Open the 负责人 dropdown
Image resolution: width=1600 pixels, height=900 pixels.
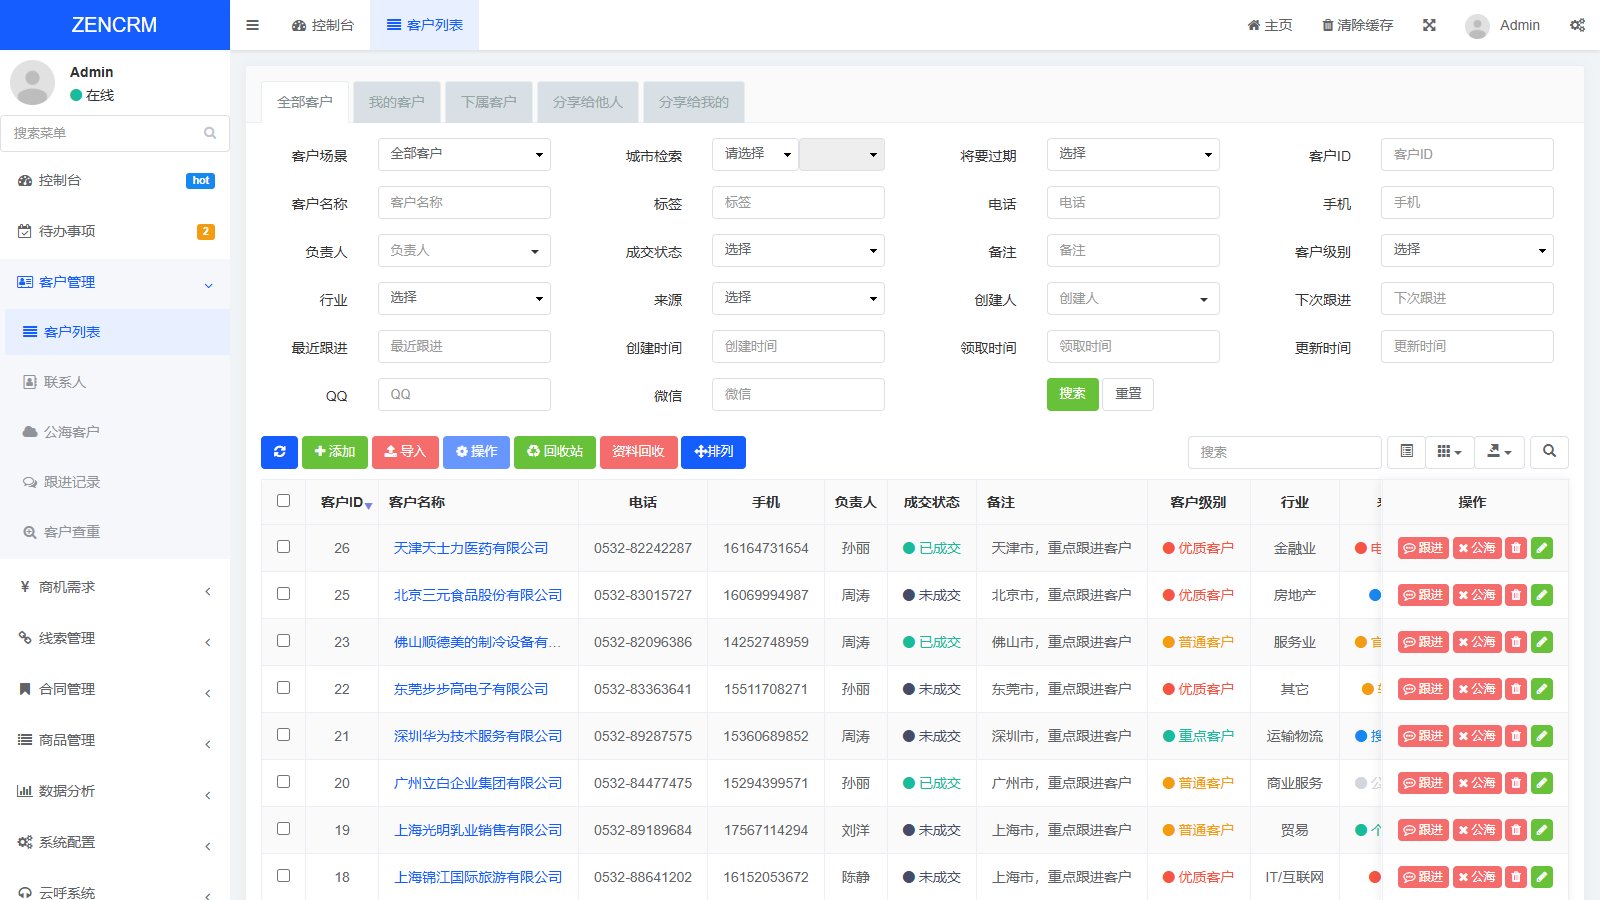click(x=464, y=250)
